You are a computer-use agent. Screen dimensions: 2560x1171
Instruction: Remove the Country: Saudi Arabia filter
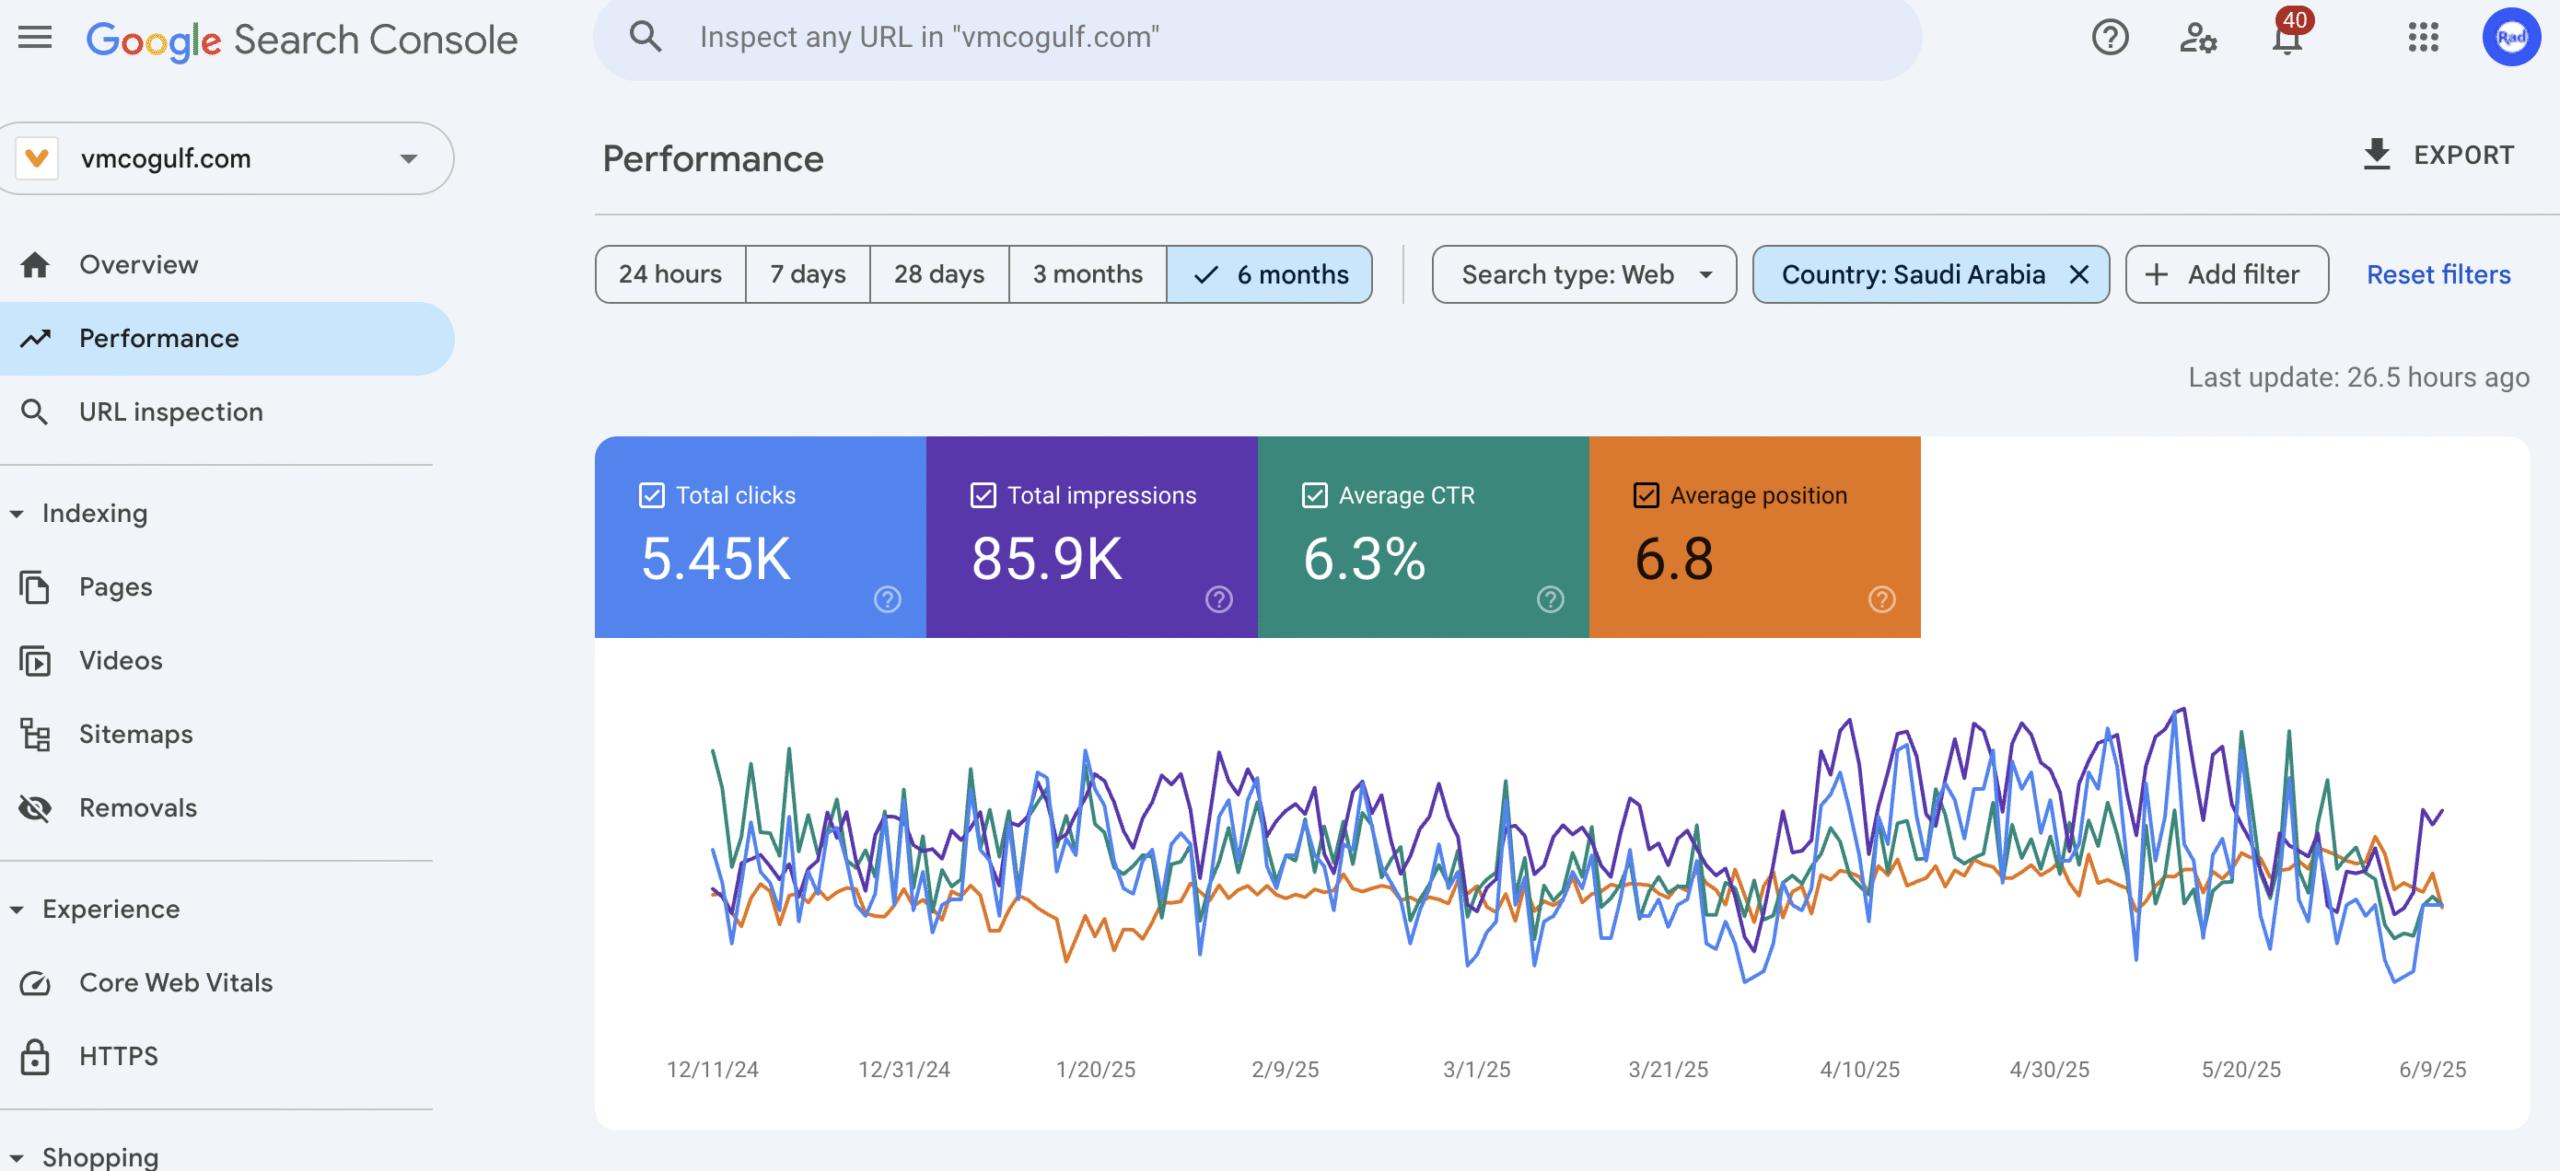[2079, 274]
